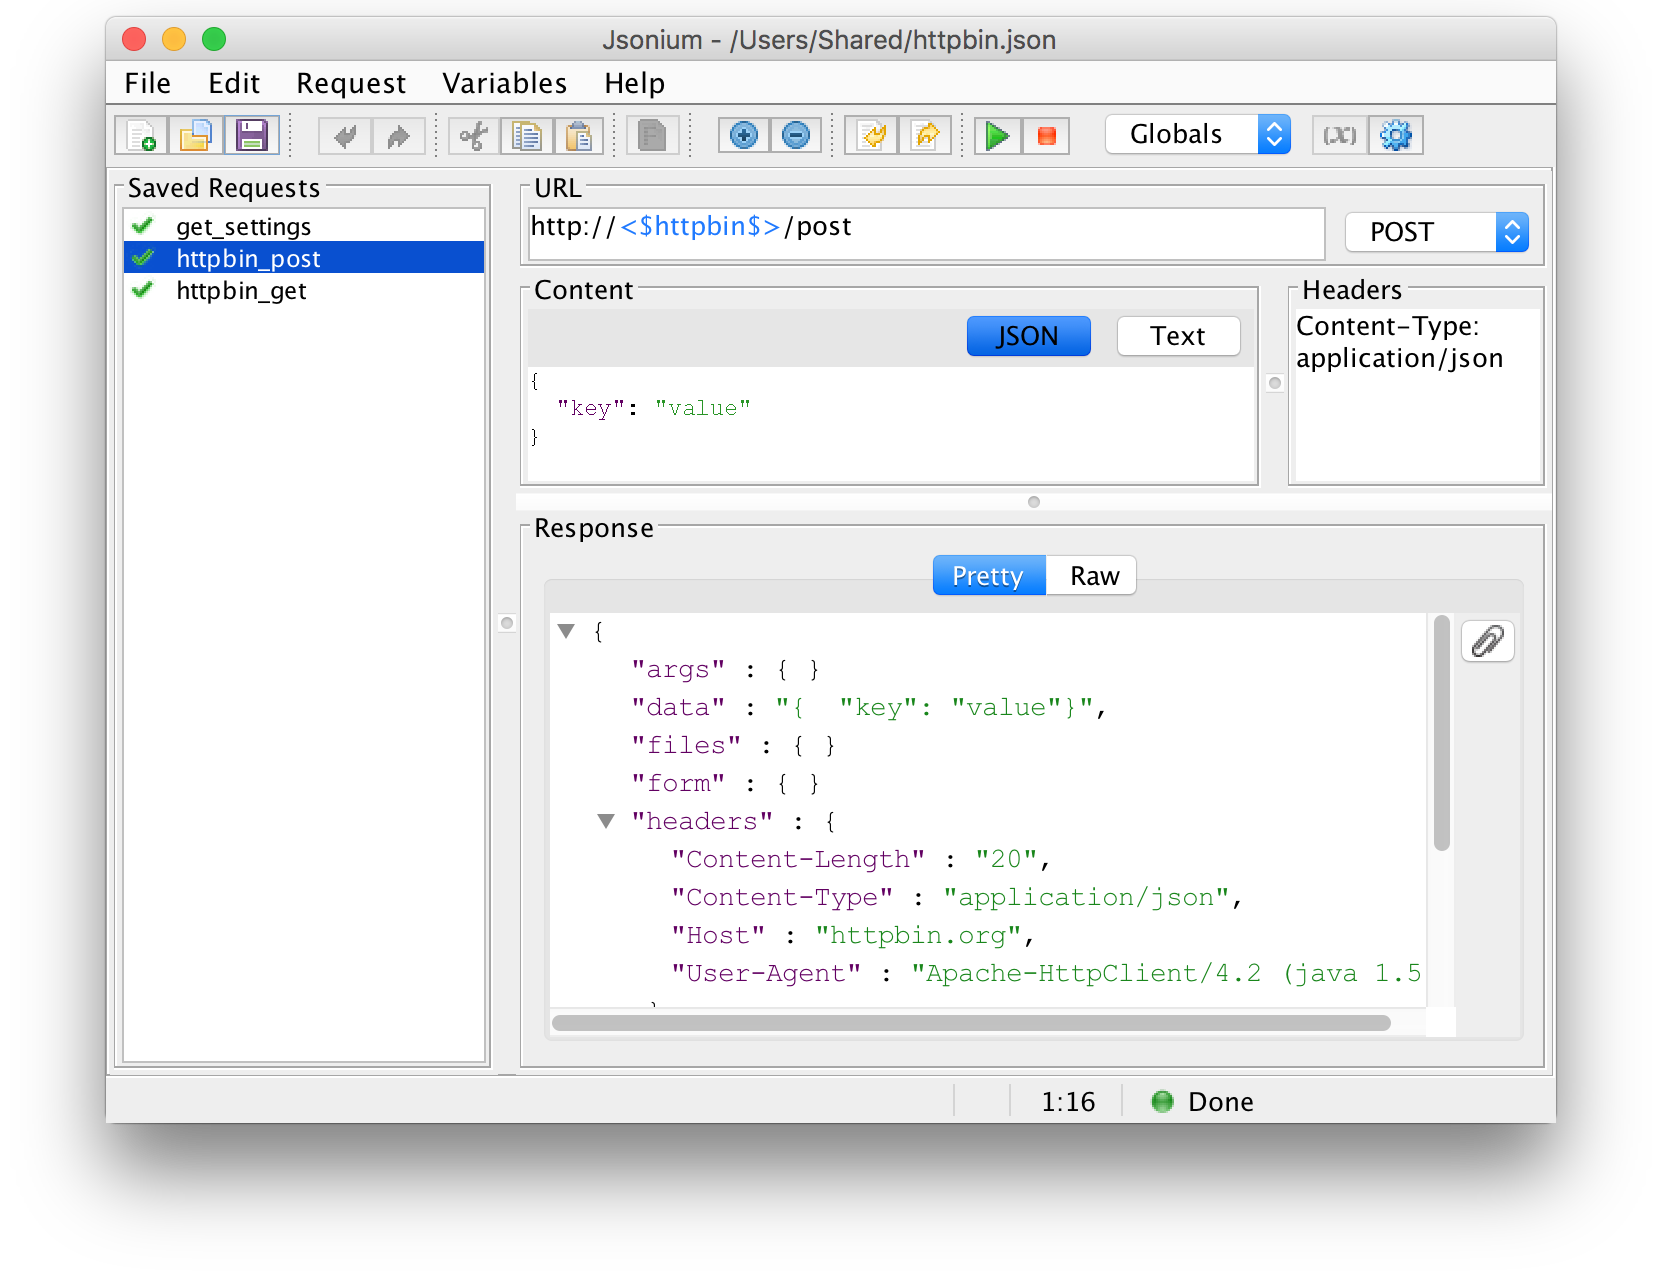Open the POST method dropdown
The image size is (1668, 1283).
tap(1437, 232)
